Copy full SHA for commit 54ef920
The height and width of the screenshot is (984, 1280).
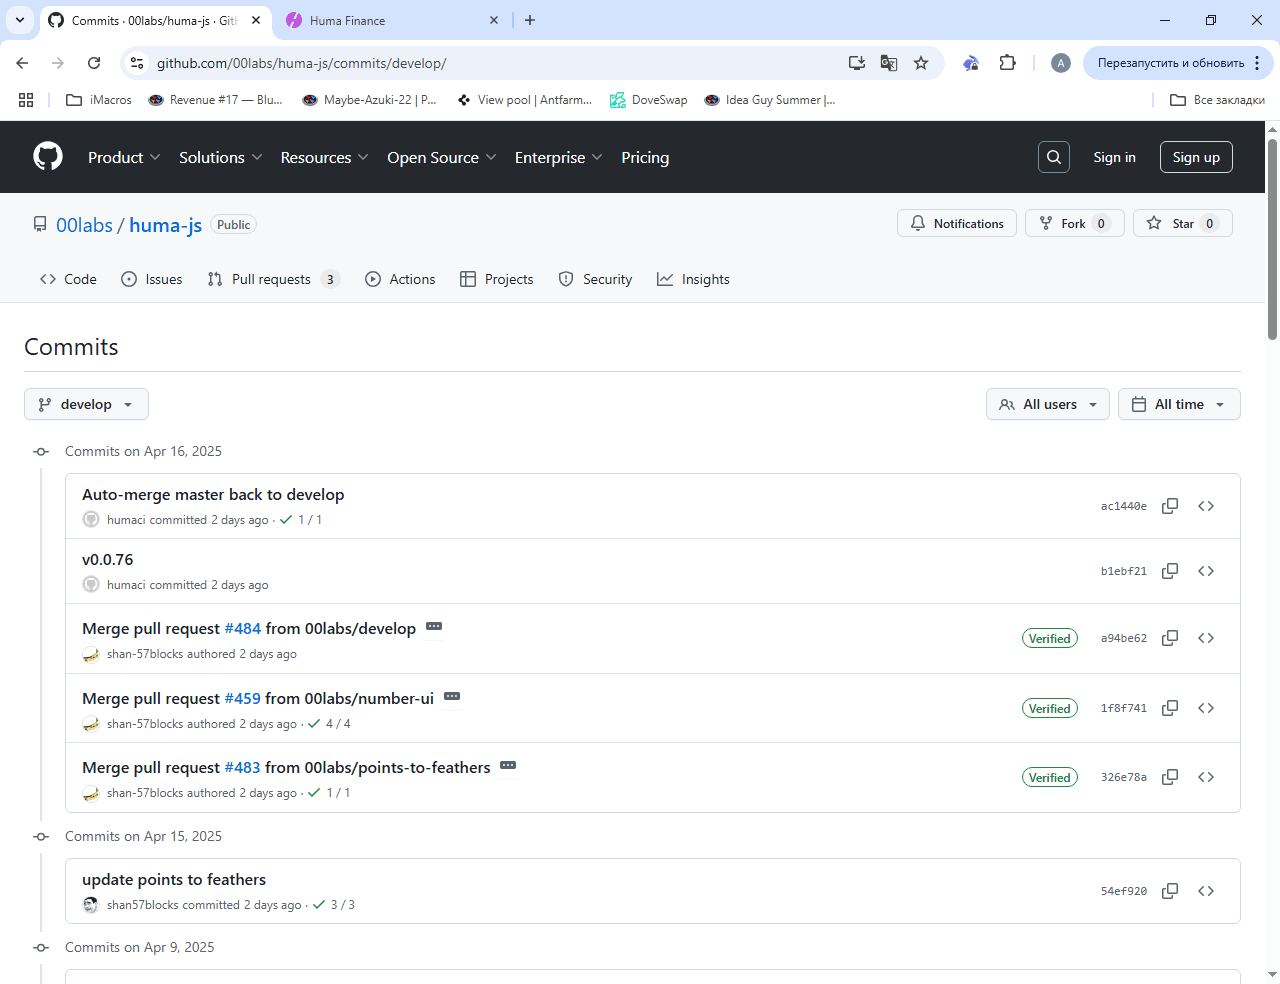pyautogui.click(x=1170, y=891)
